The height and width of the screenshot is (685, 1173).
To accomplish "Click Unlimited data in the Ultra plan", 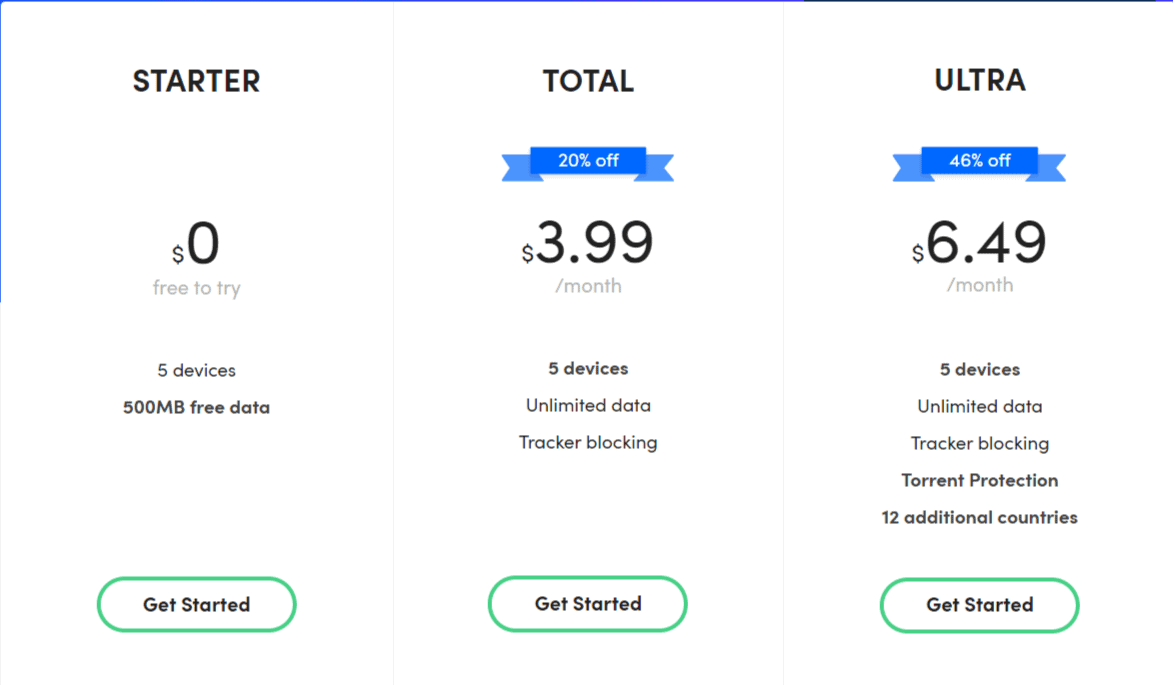I will coord(980,406).
